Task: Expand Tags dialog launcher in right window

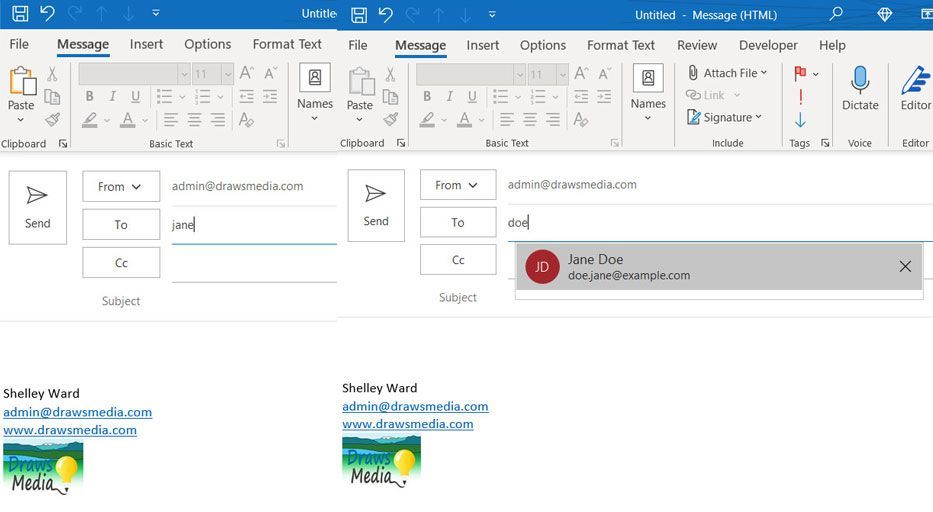Action: (825, 143)
